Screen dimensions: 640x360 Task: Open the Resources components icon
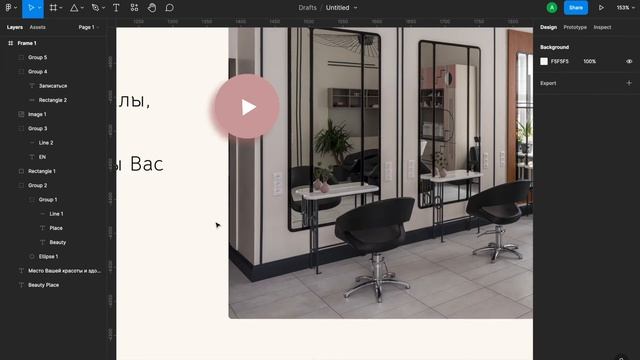coord(134,7)
